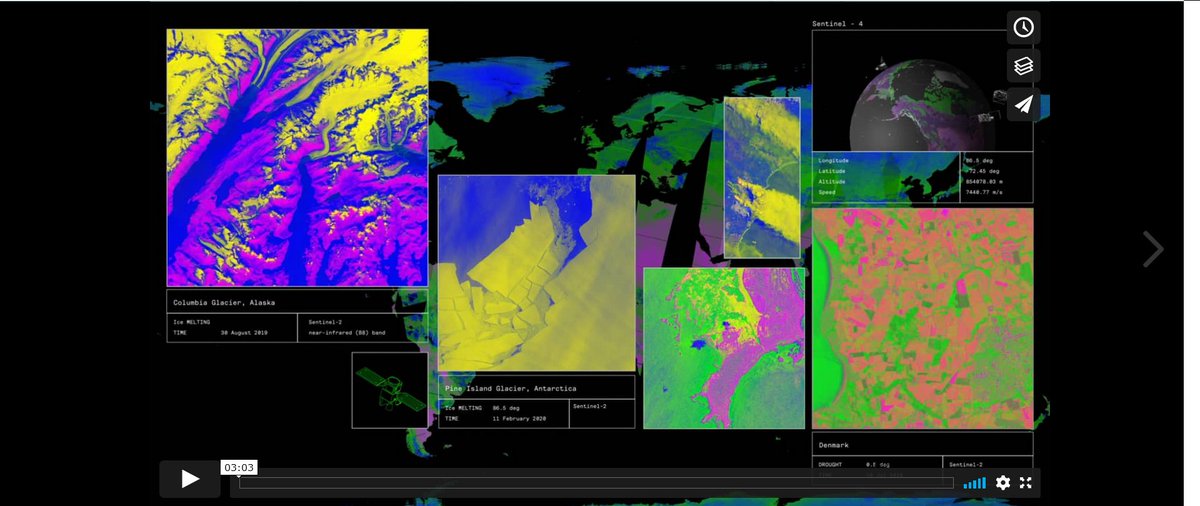The image size is (1200, 506).
Task: Click the Columbia Glacier satellite image
Action: click(297, 158)
